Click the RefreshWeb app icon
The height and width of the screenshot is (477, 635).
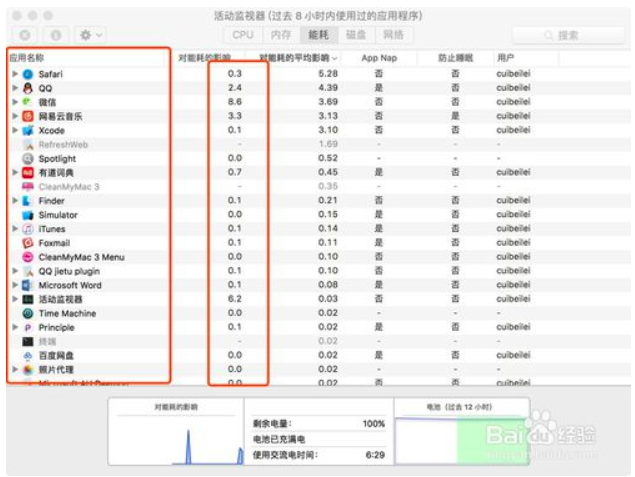click(28, 145)
